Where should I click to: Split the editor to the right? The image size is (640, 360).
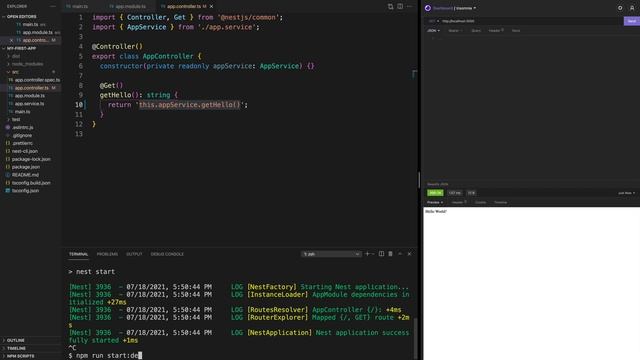click(x=400, y=7)
